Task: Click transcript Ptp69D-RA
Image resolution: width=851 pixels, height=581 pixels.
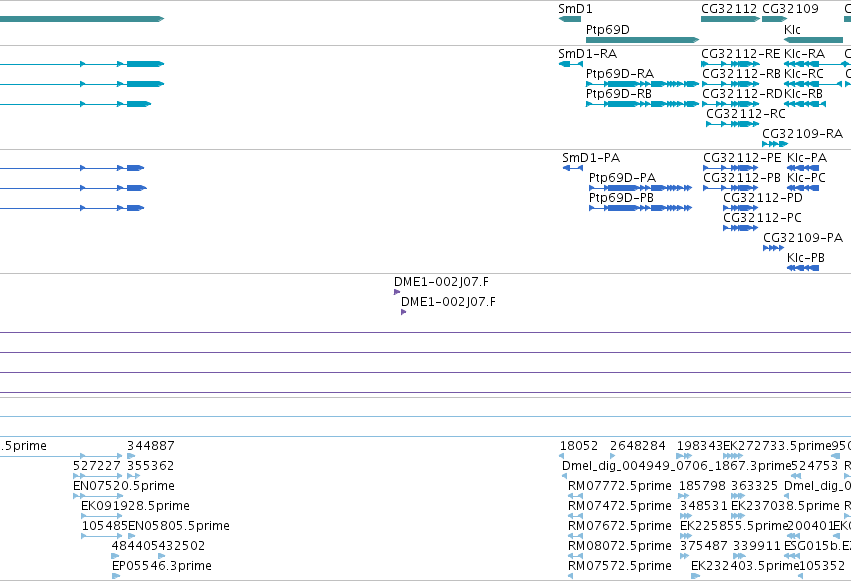Action: coord(643,84)
